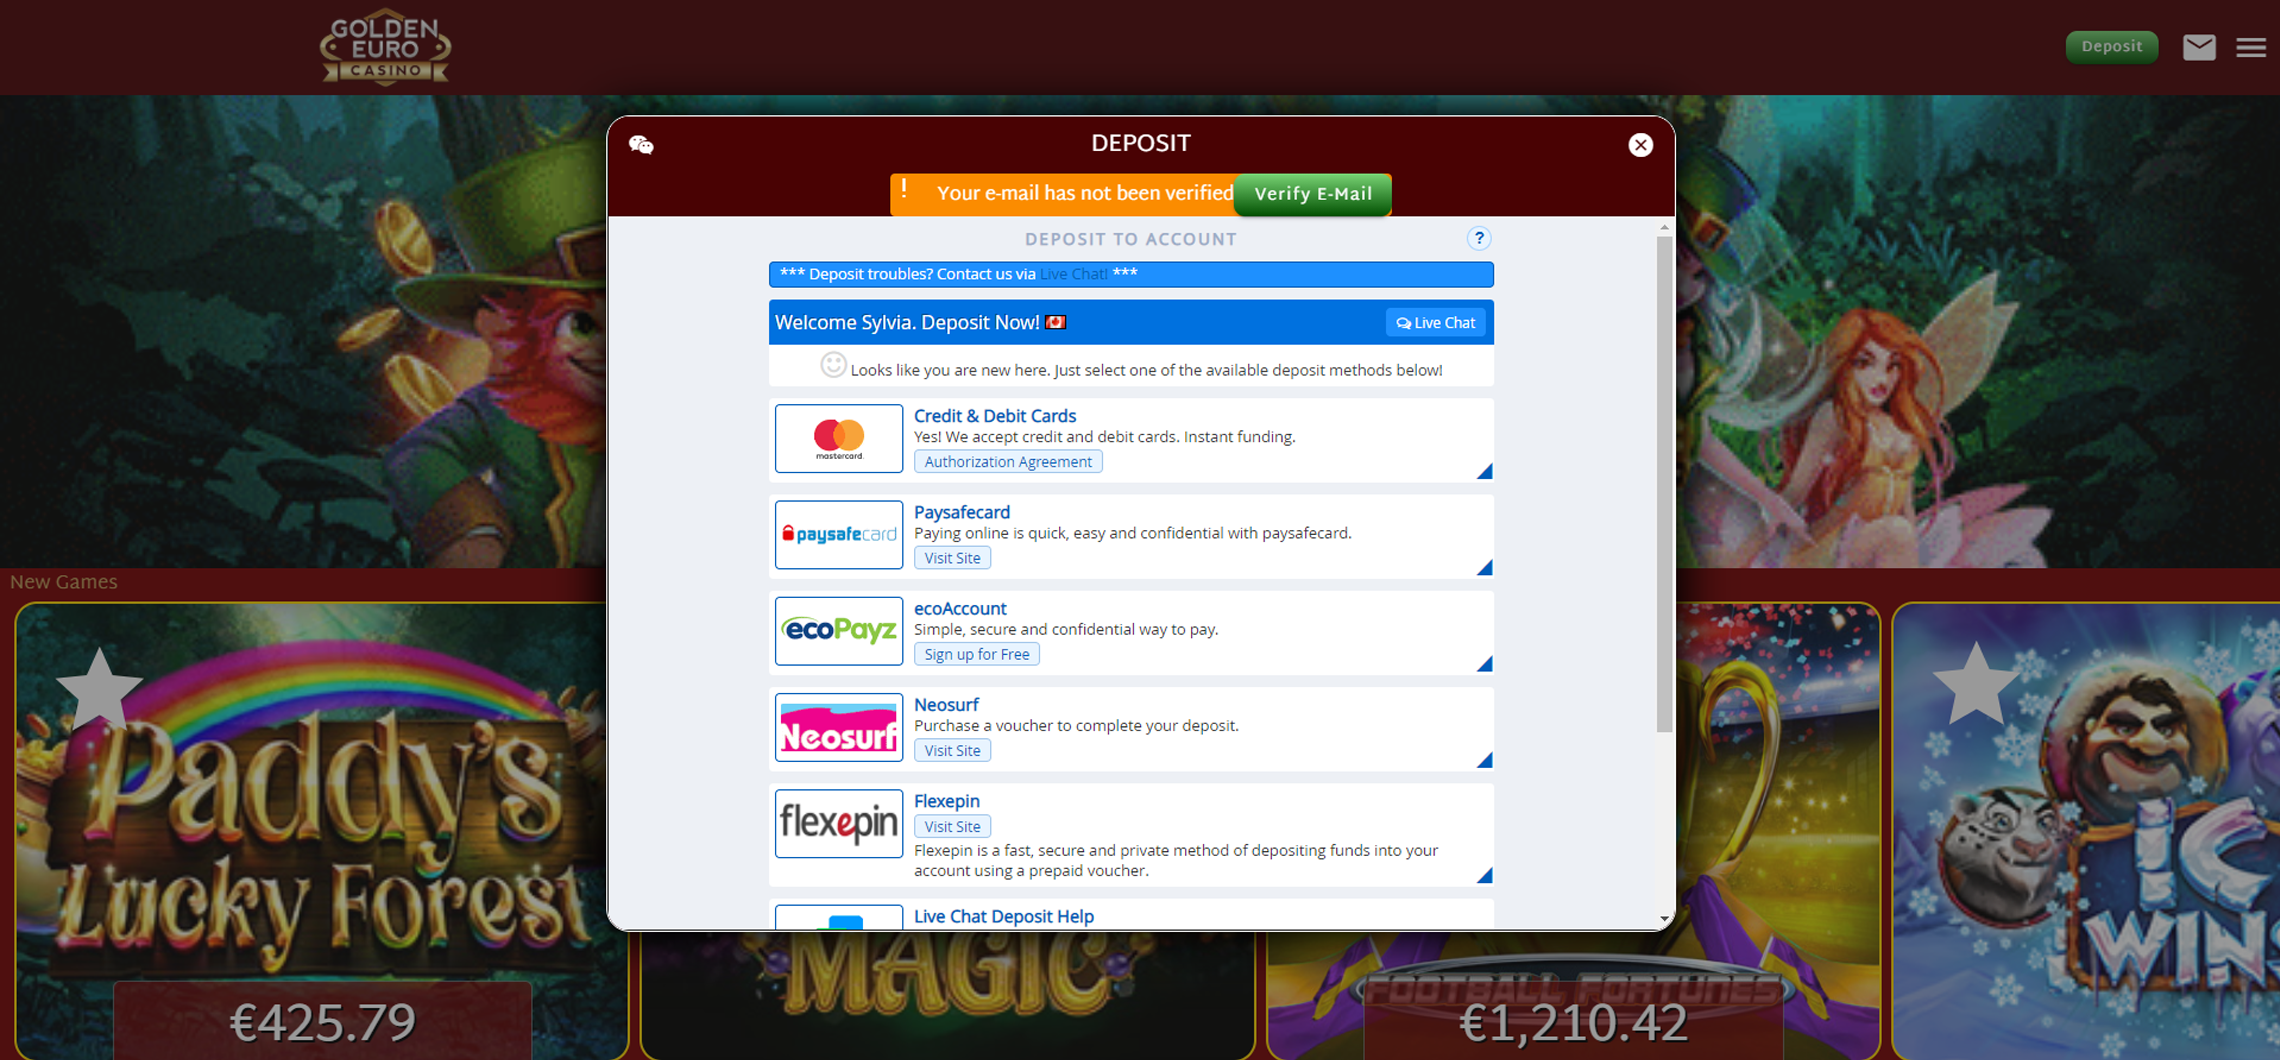Open the Live Chat Deposit Help heading
This screenshot has width=2280, height=1060.
click(x=1004, y=916)
